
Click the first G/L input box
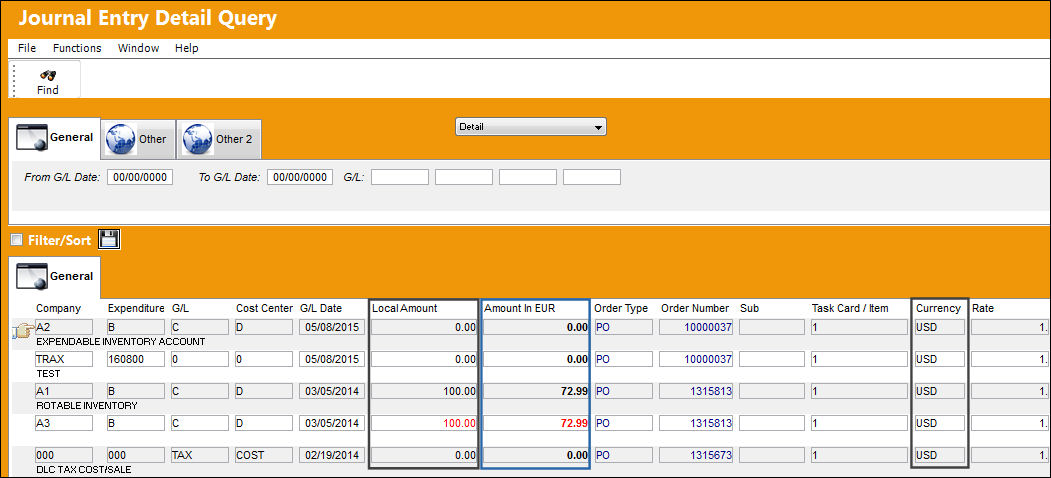(x=399, y=177)
